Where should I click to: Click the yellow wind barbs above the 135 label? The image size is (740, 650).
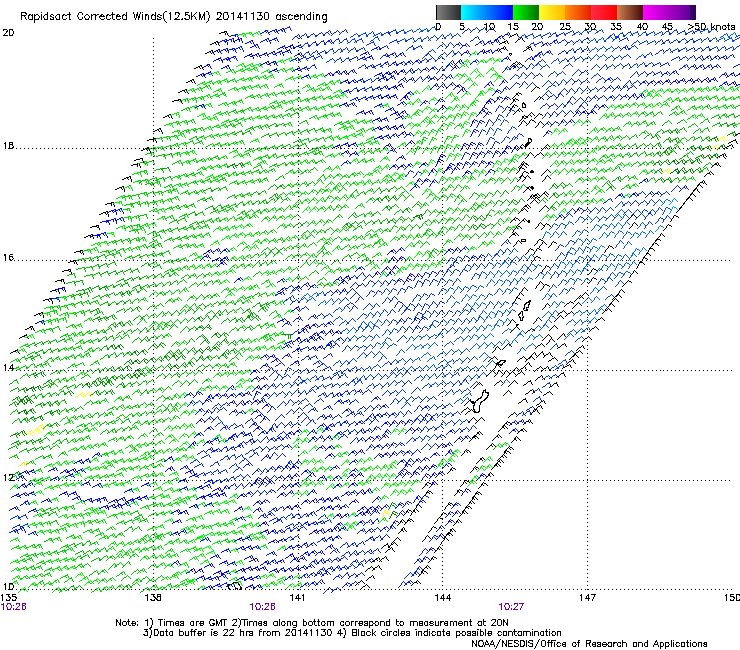pyautogui.click(x=36, y=430)
